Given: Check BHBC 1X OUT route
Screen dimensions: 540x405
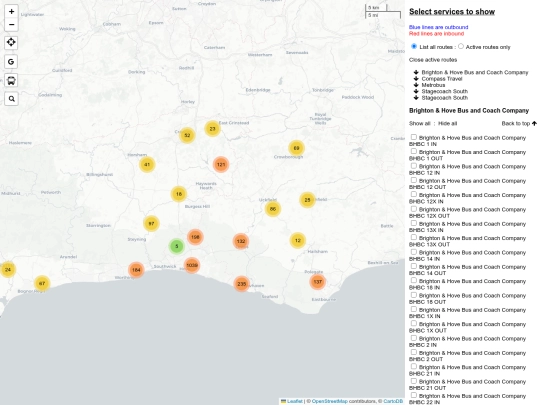Looking at the screenshot, I should [414, 323].
